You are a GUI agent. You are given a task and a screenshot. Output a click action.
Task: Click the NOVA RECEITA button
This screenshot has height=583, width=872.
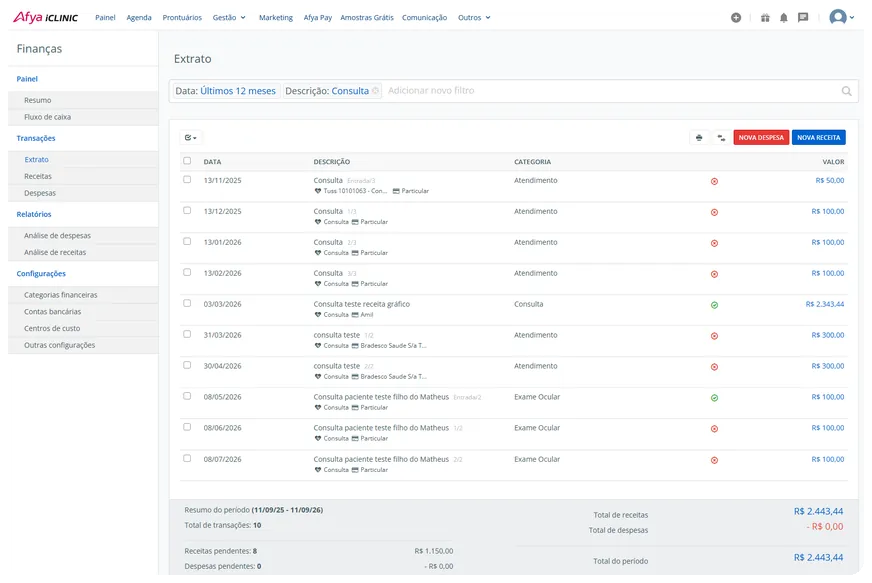tap(819, 137)
